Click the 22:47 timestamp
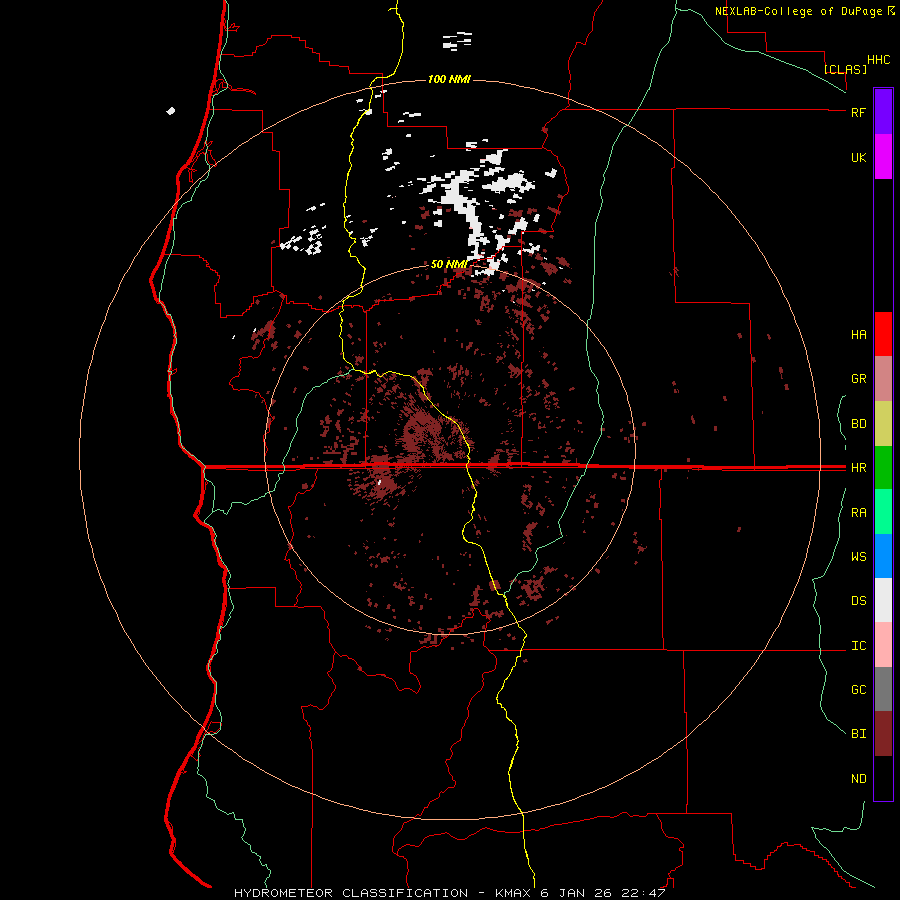 pyautogui.click(x=643, y=893)
